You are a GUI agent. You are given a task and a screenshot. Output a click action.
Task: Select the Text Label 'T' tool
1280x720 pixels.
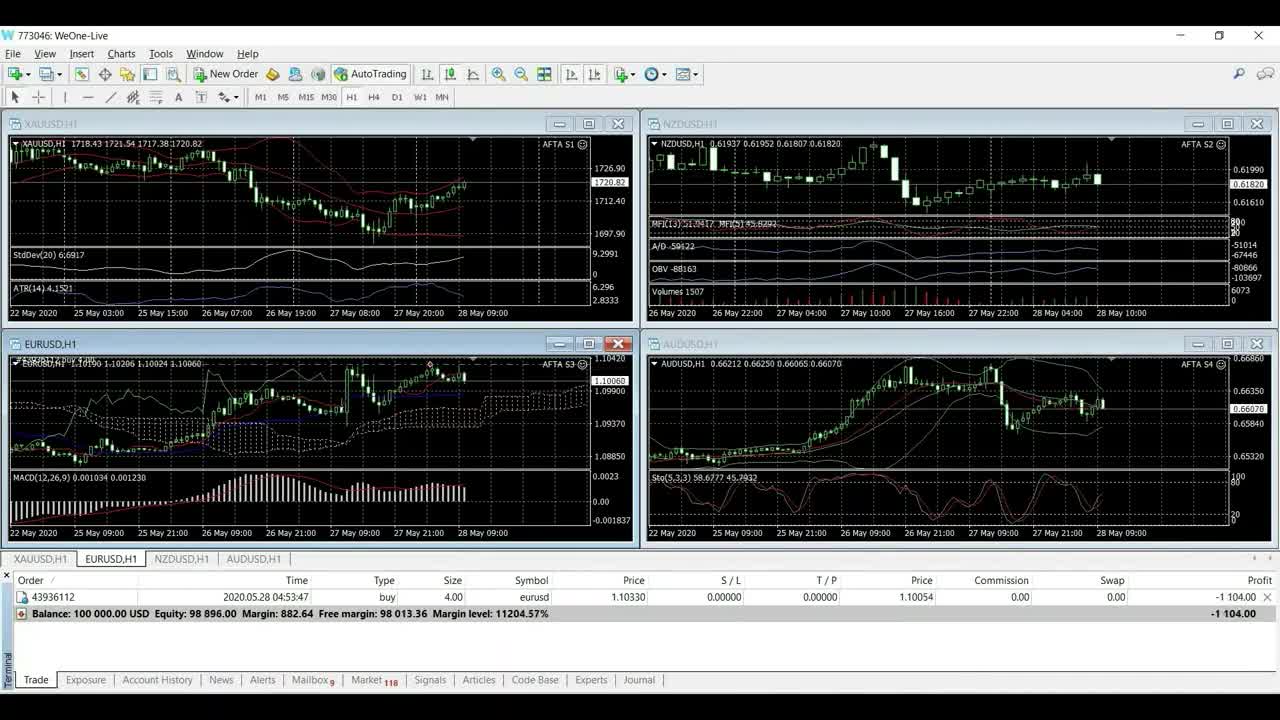tap(201, 97)
